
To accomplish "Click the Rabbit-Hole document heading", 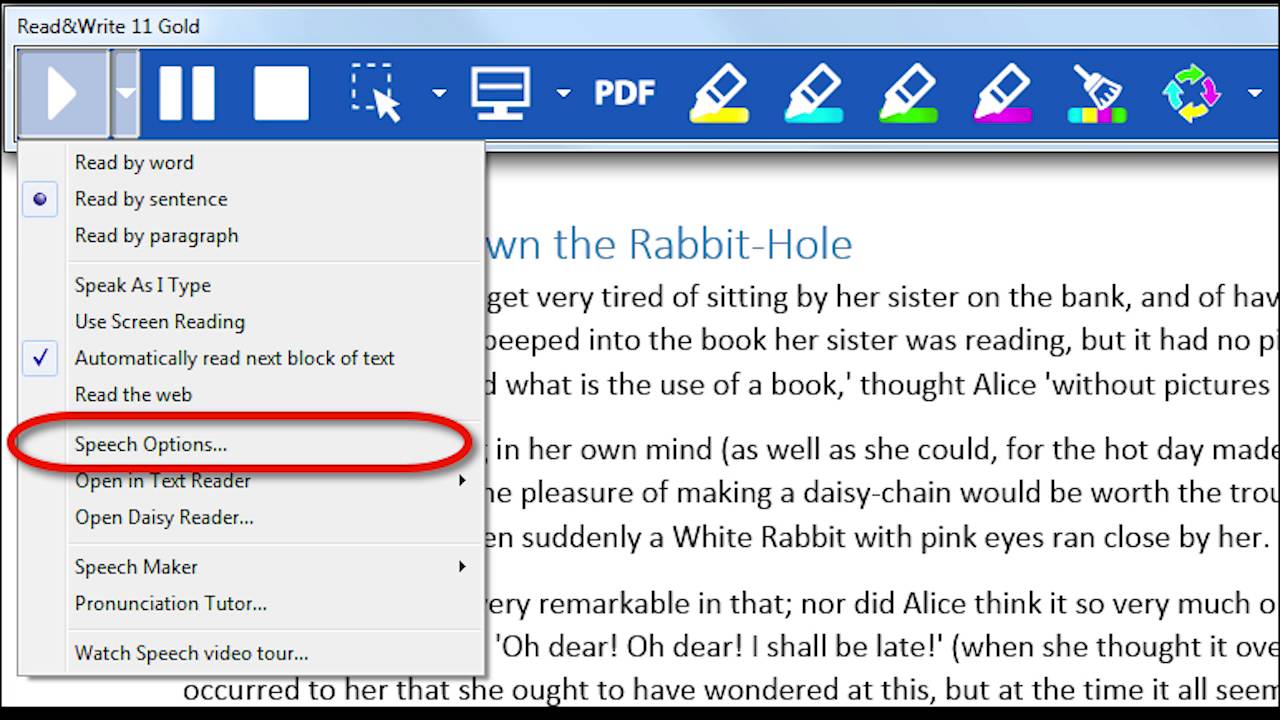I will [669, 244].
